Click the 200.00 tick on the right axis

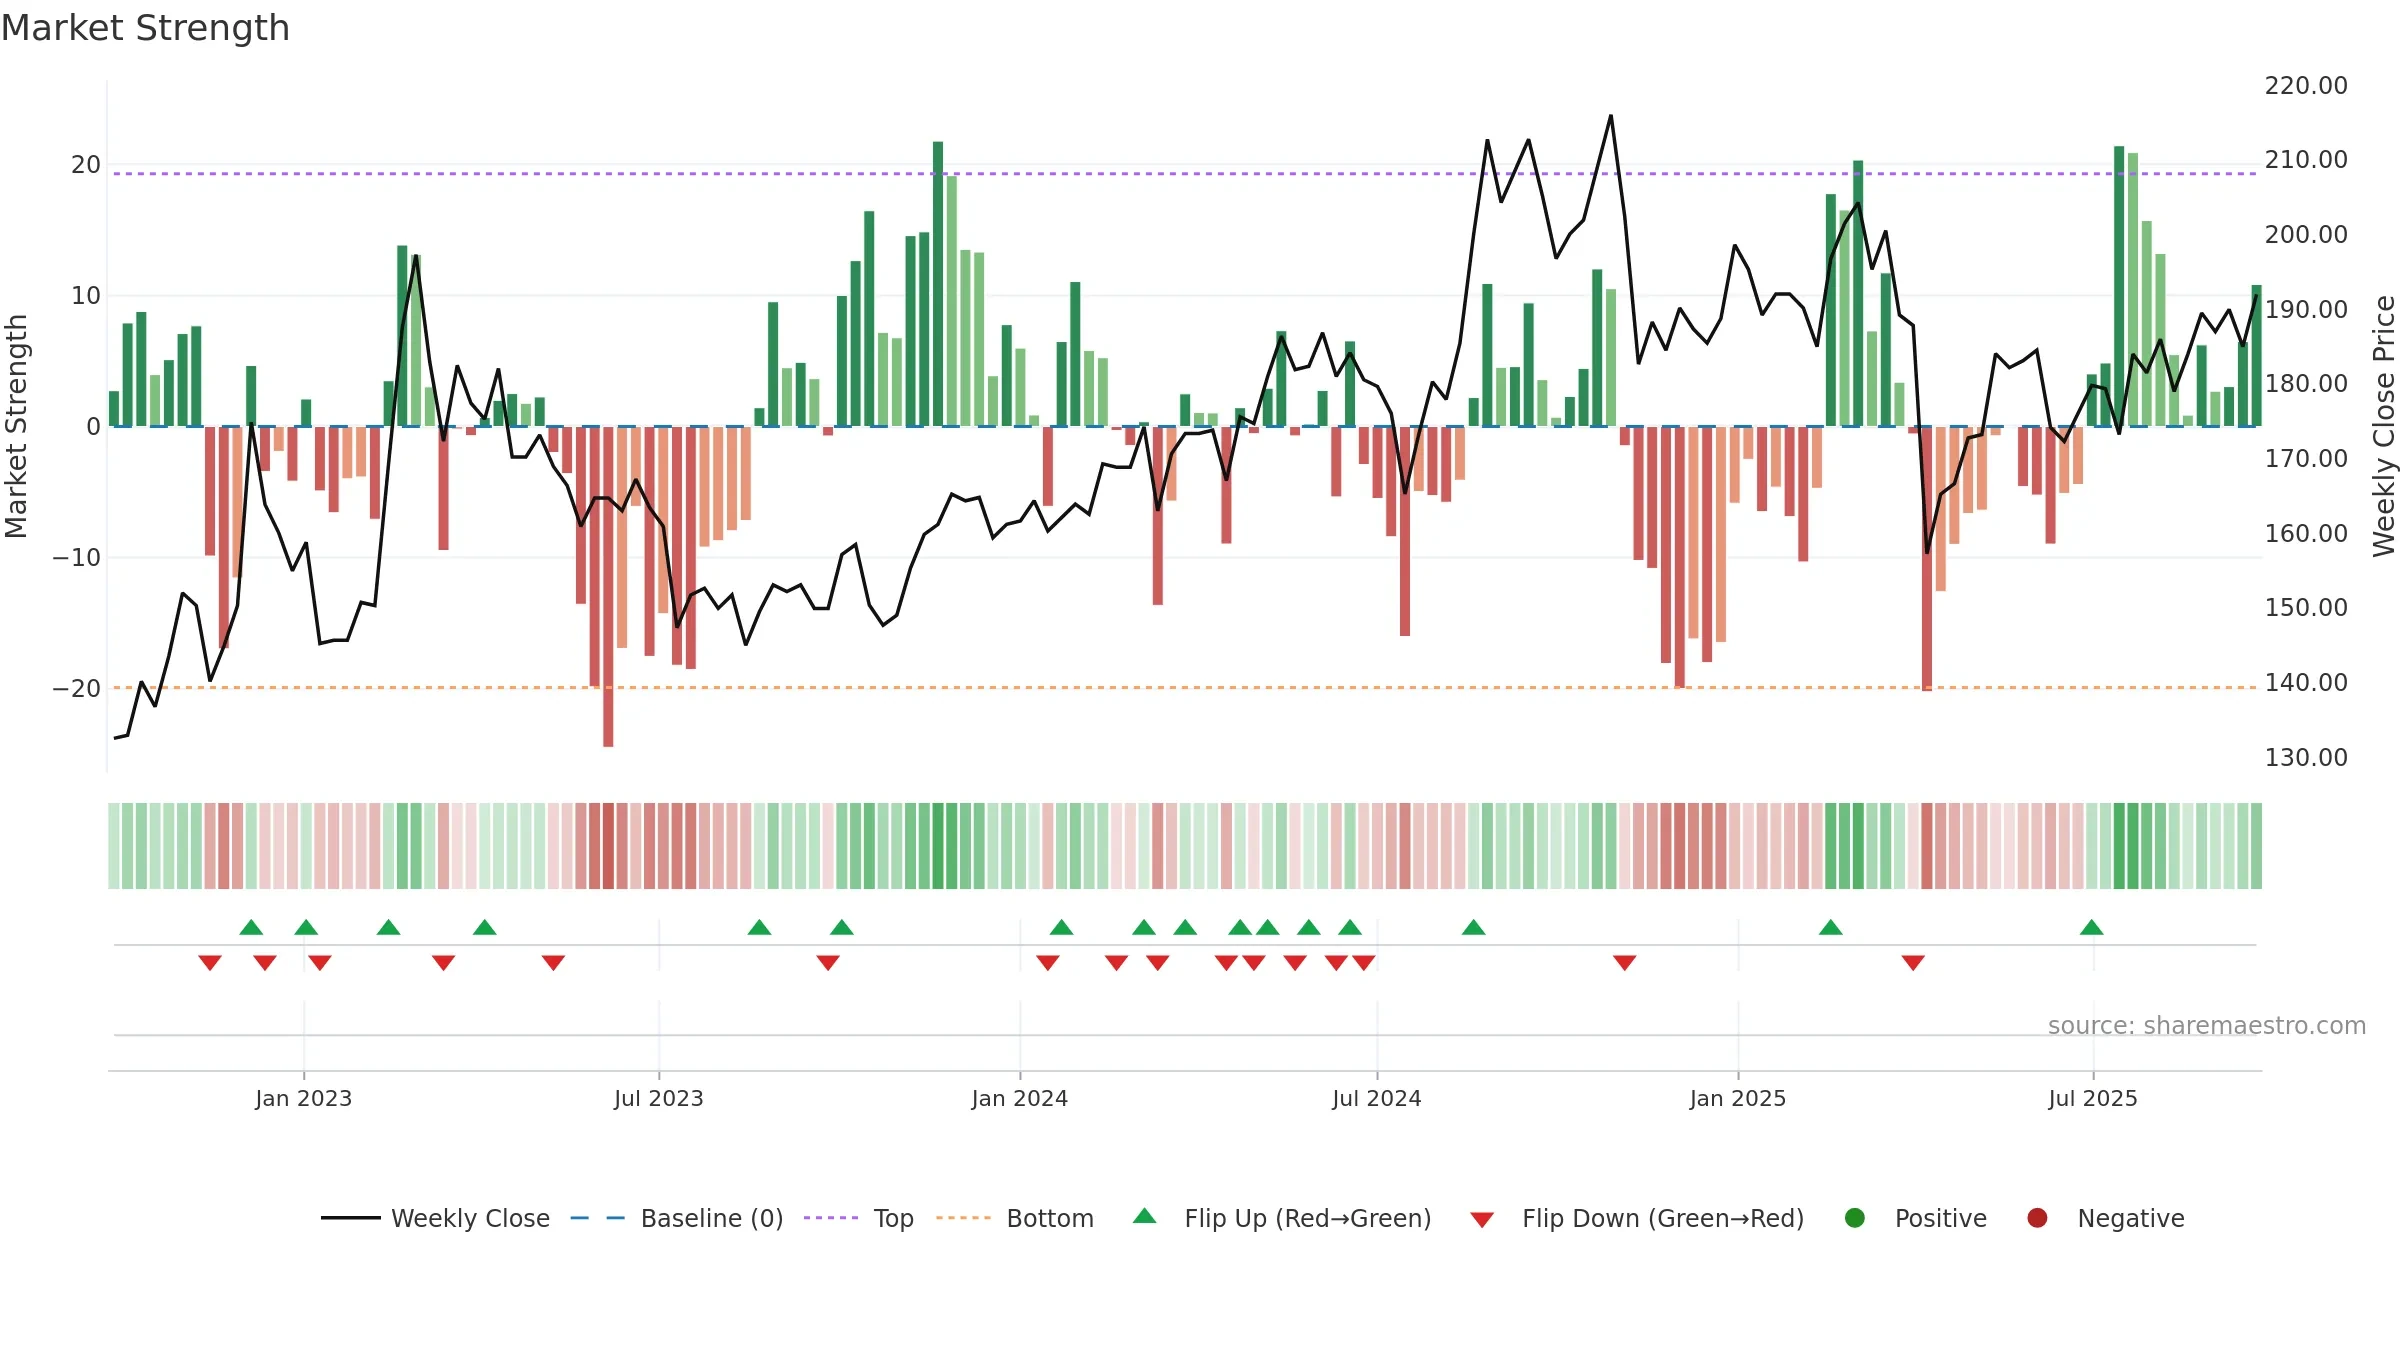2306,235
